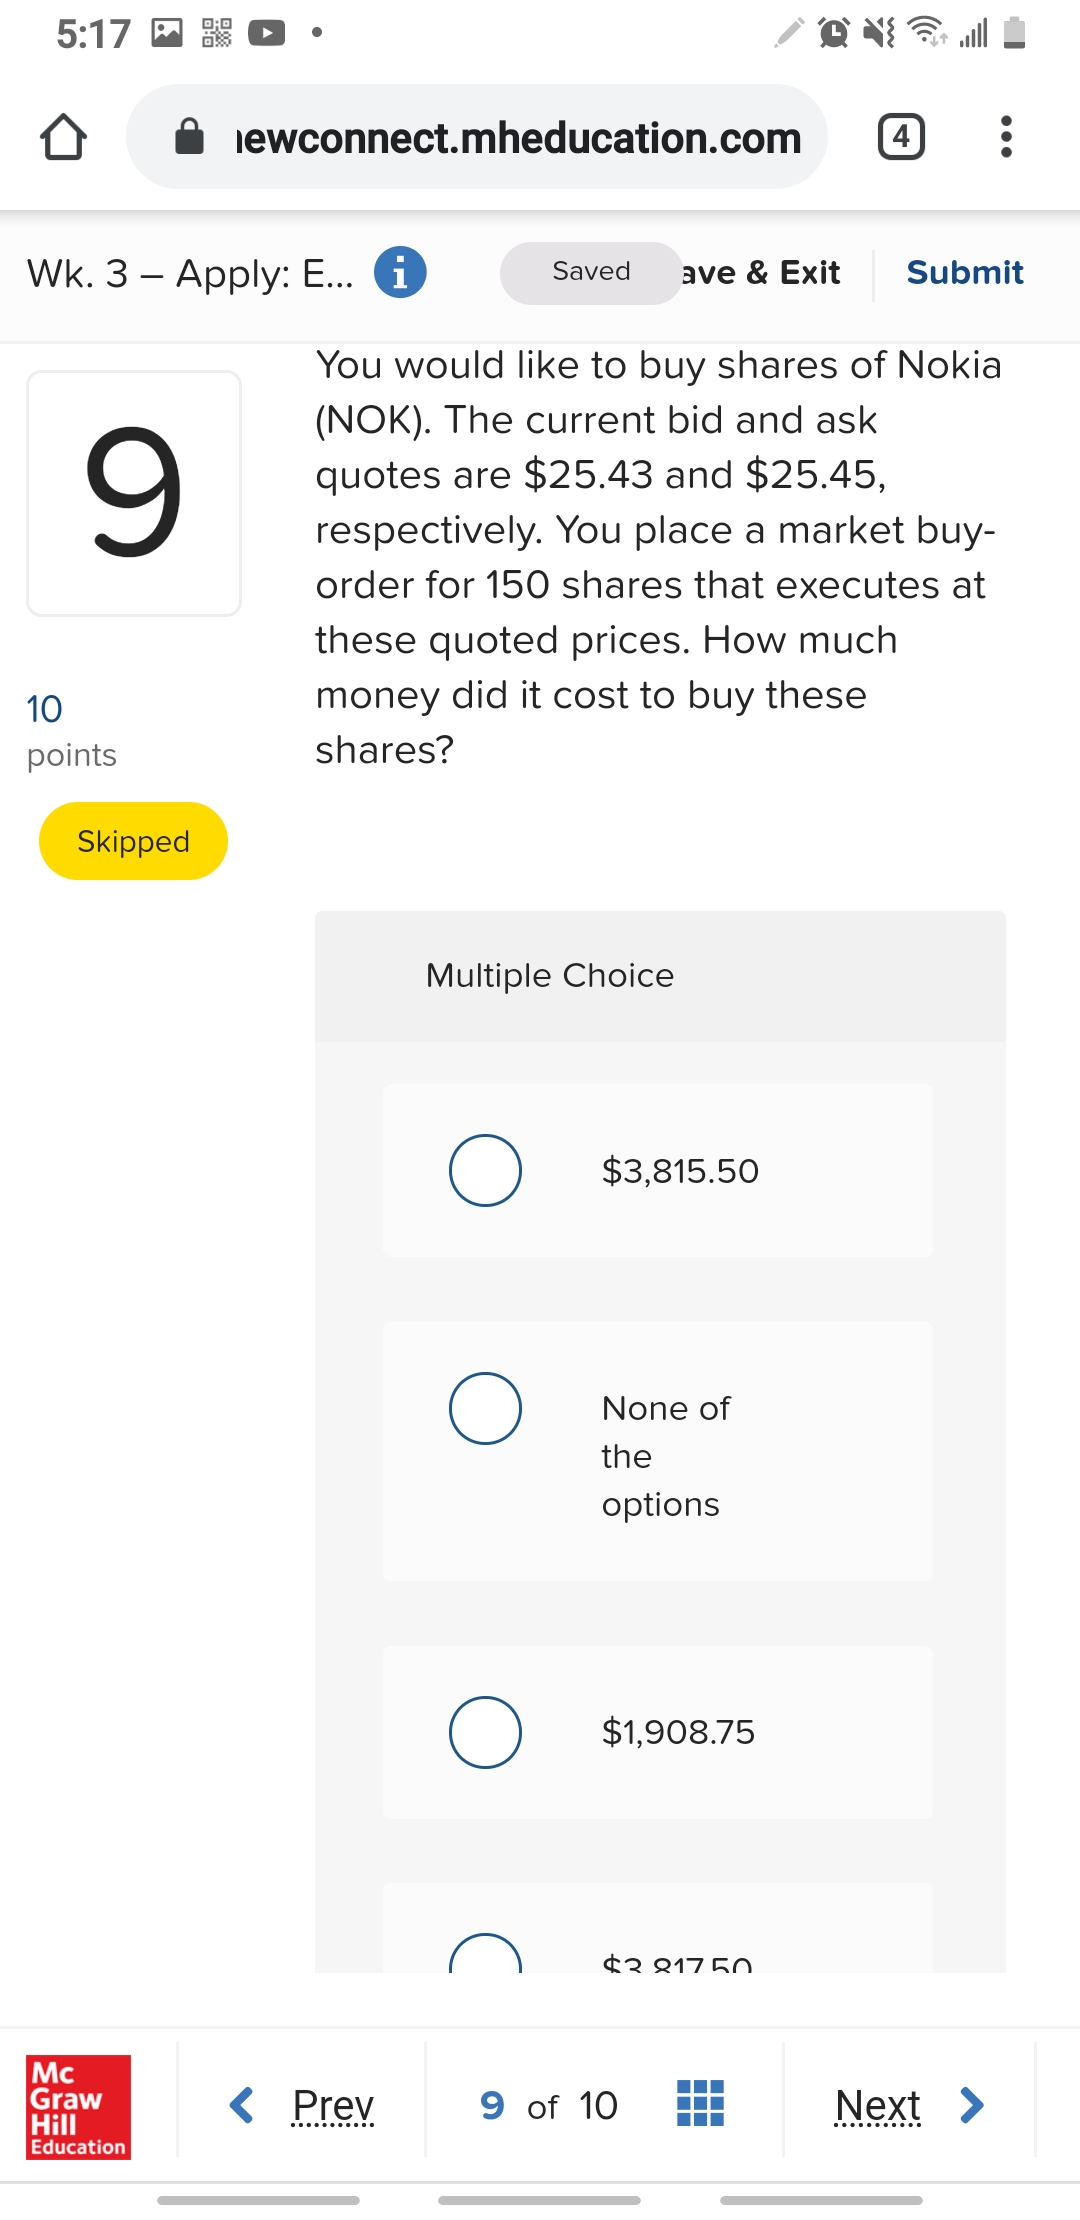
Task: Open the browser three-dot menu
Action: tap(1006, 137)
